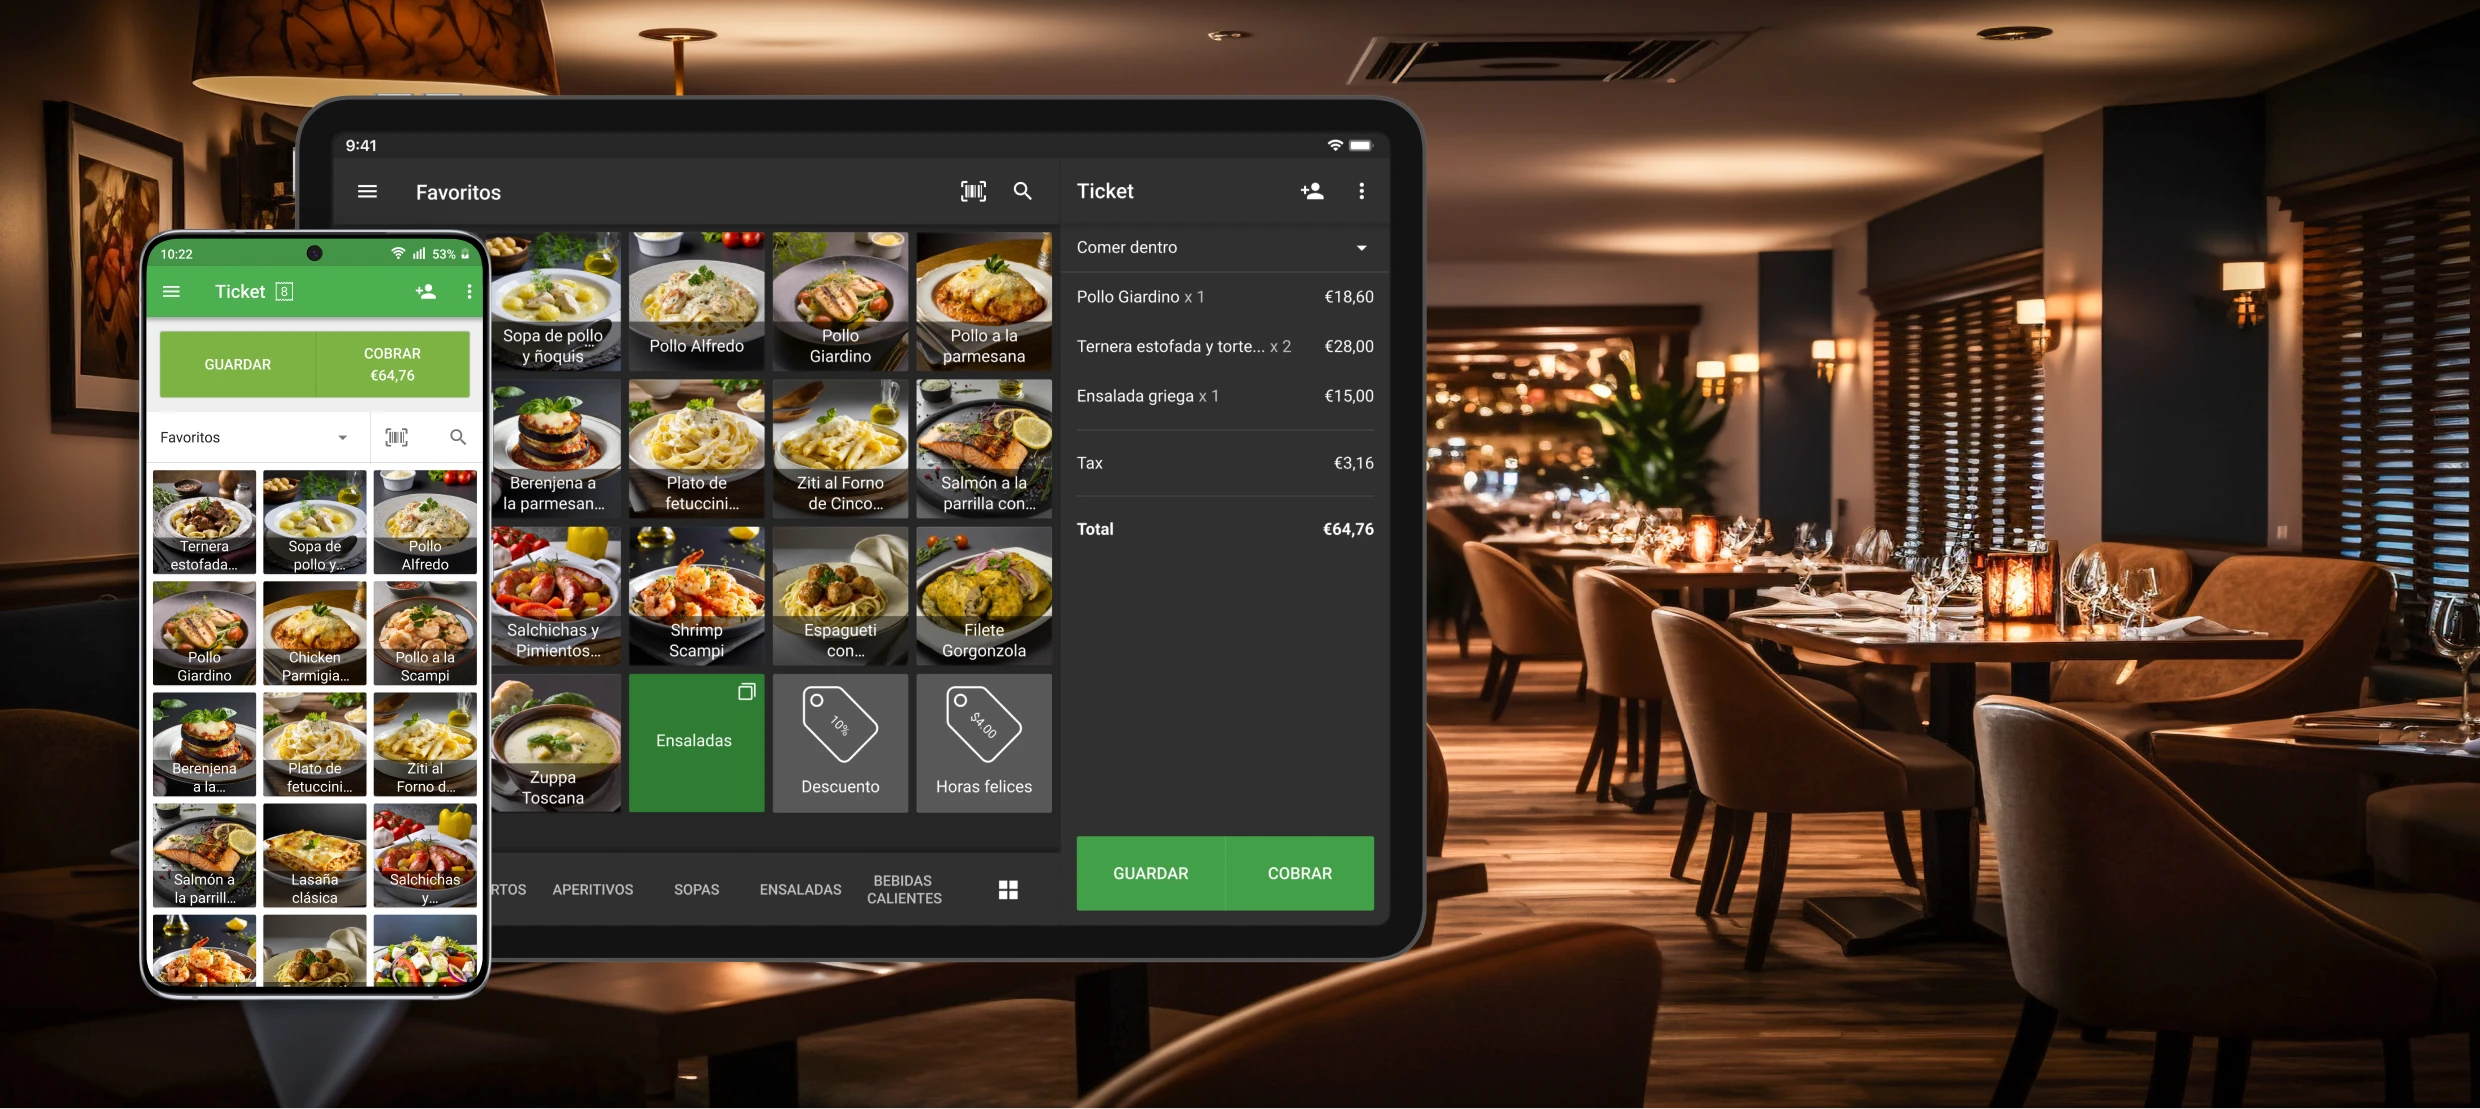Viewport: 2480px width, 1109px height.
Task: Tap the grid view toggle icon
Action: tap(1008, 889)
